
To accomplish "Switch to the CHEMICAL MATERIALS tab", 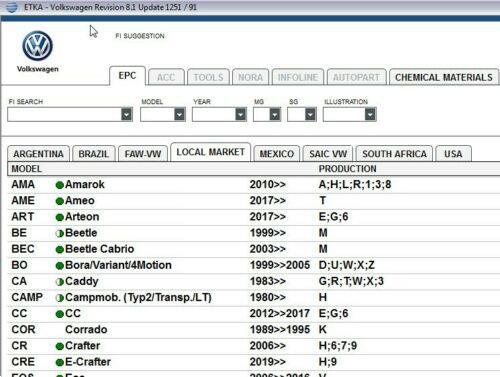I will point(444,77).
